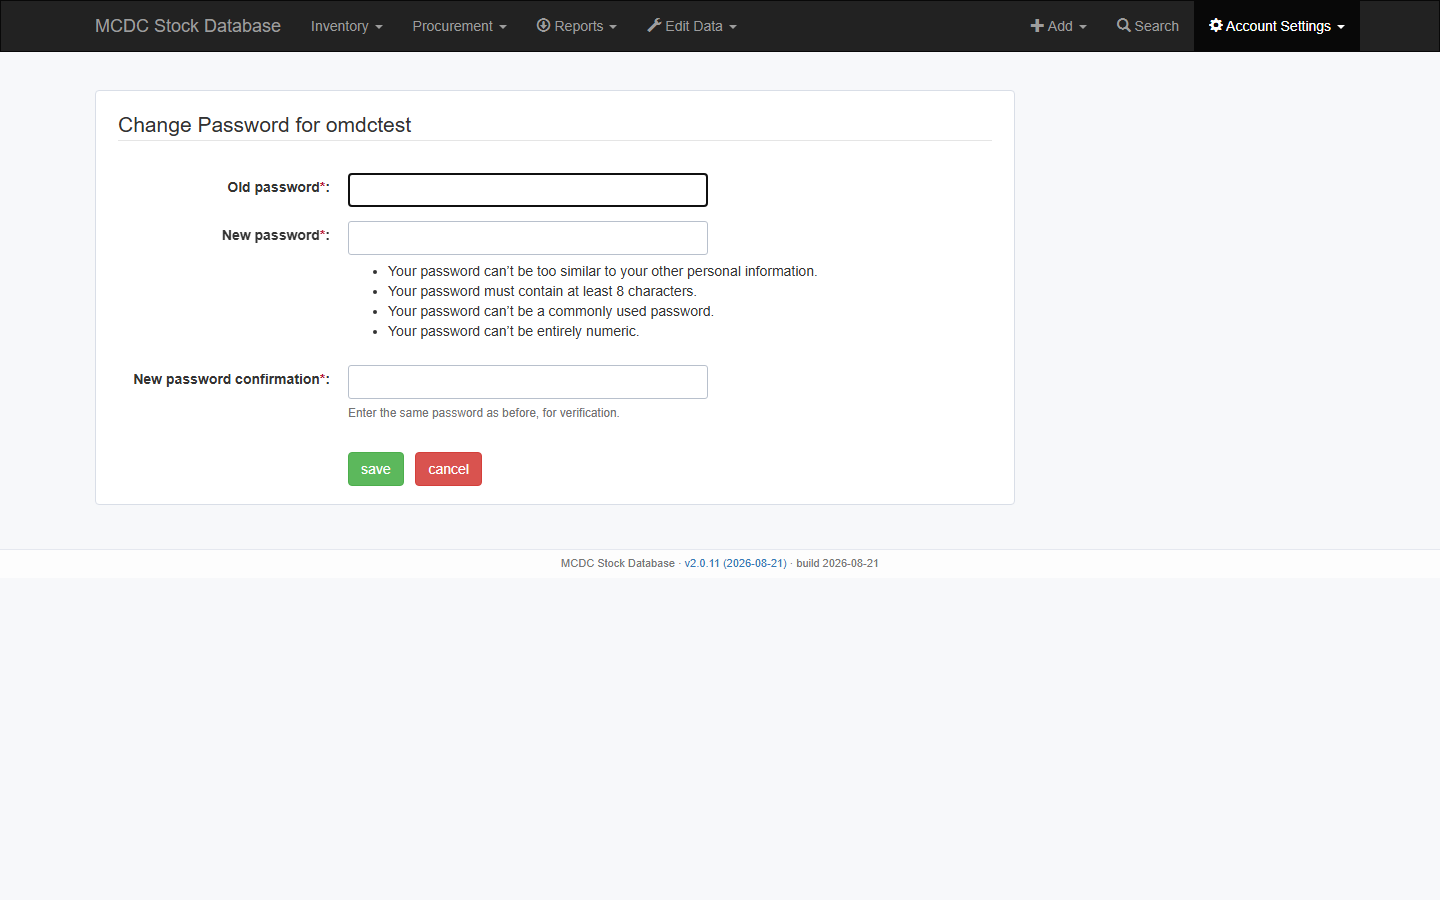Open the Search page from navbar
Screen dimensions: 1440x900
(x=1148, y=26)
